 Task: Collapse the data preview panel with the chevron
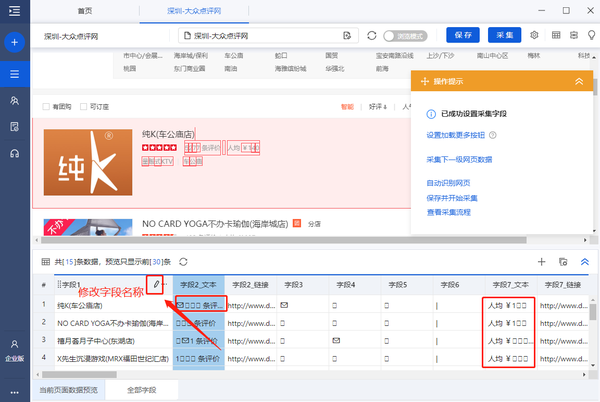585,262
